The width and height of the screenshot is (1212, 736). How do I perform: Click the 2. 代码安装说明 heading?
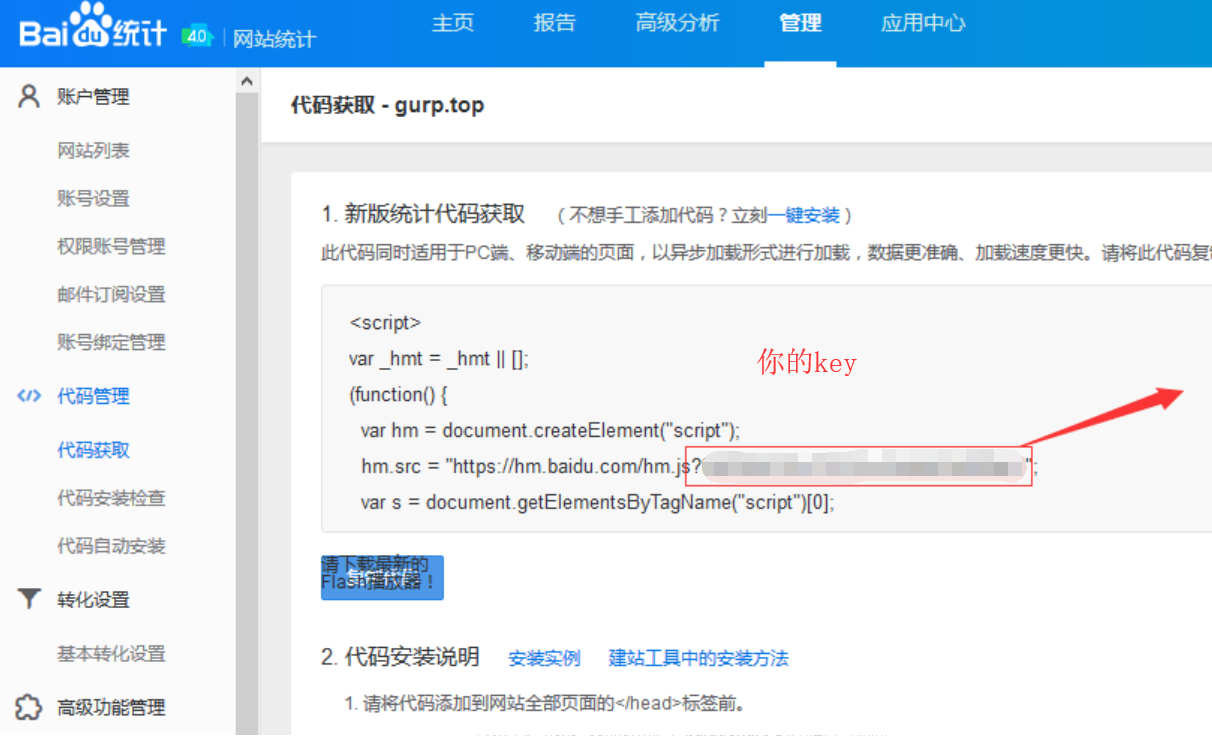pyautogui.click(x=400, y=658)
